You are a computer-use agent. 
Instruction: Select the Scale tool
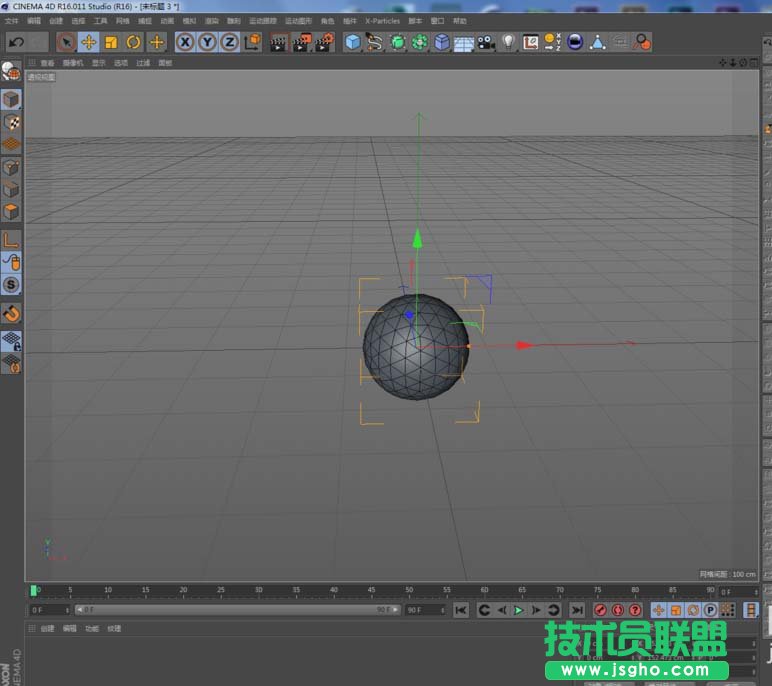click(111, 42)
